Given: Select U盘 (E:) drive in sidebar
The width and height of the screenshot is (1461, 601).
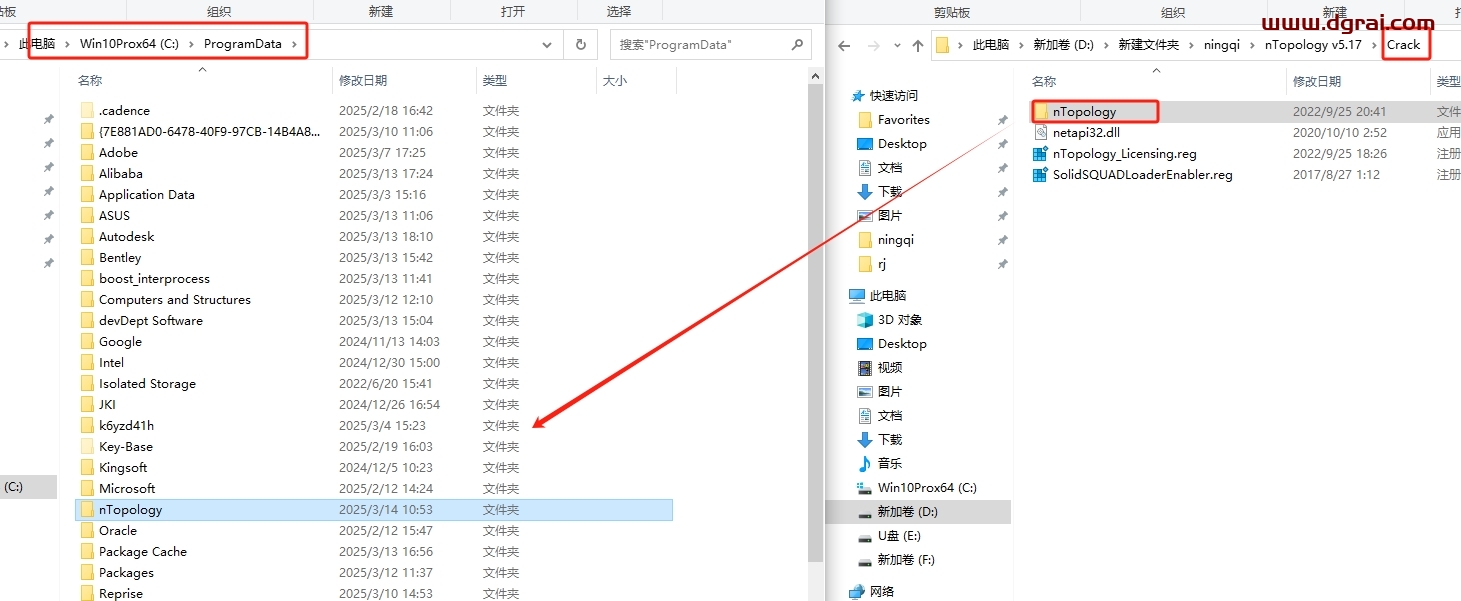Looking at the screenshot, I should [899, 536].
